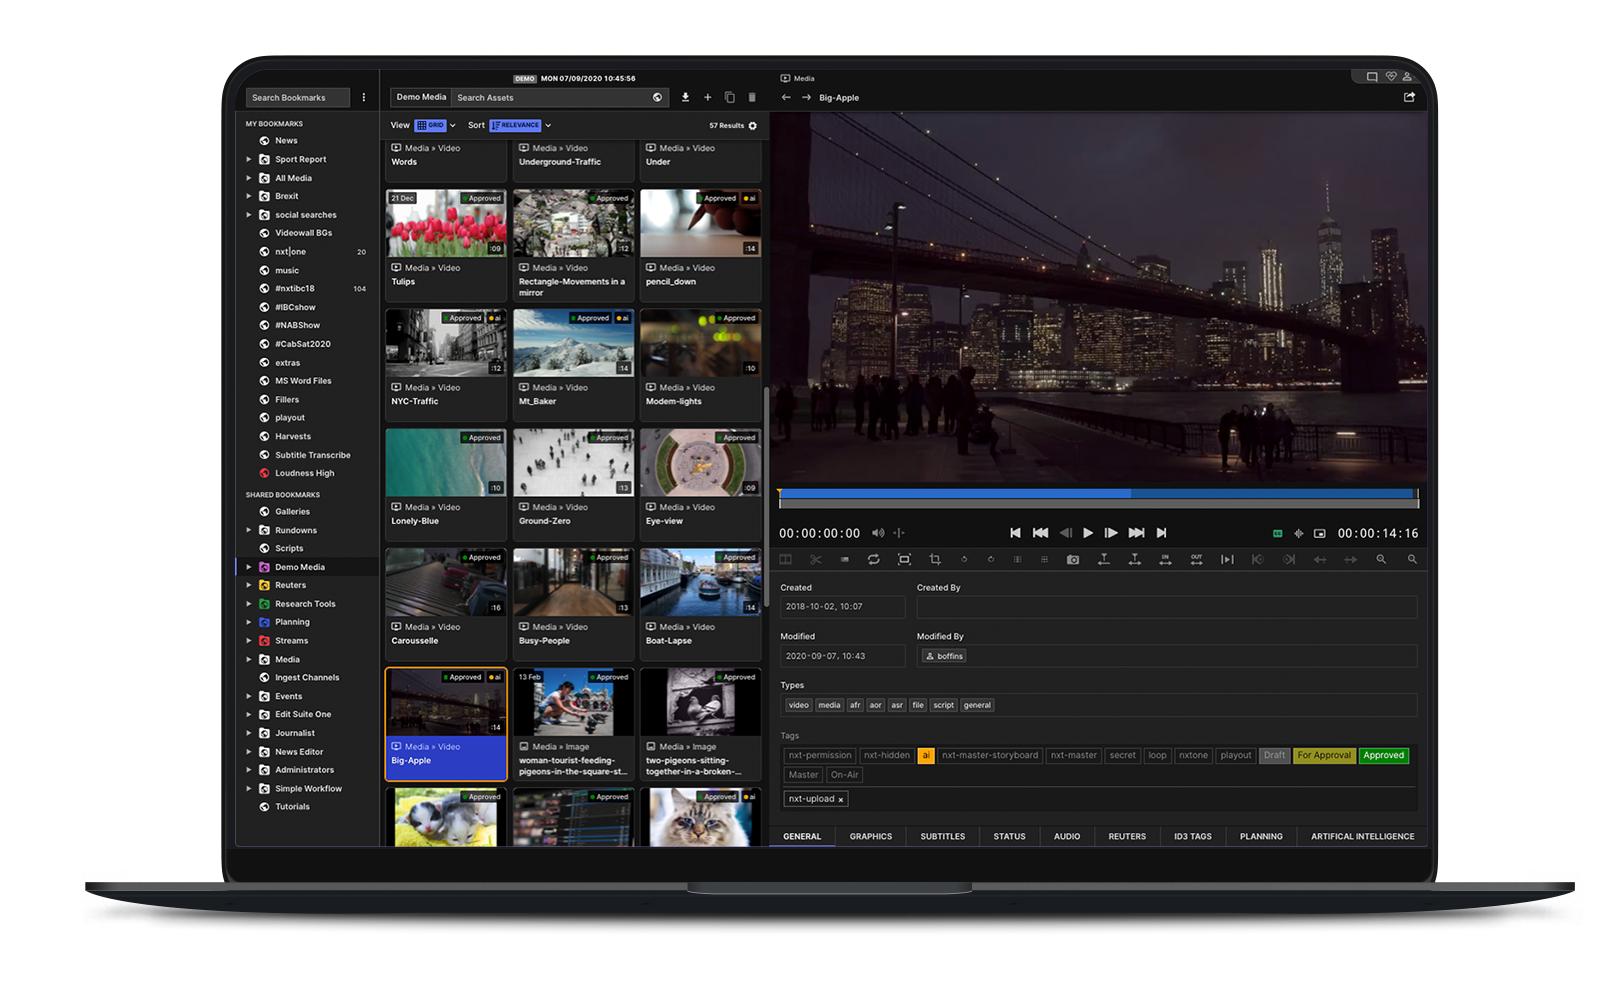Open the Tulips video thumbnail
1597x992 pixels.
point(446,223)
